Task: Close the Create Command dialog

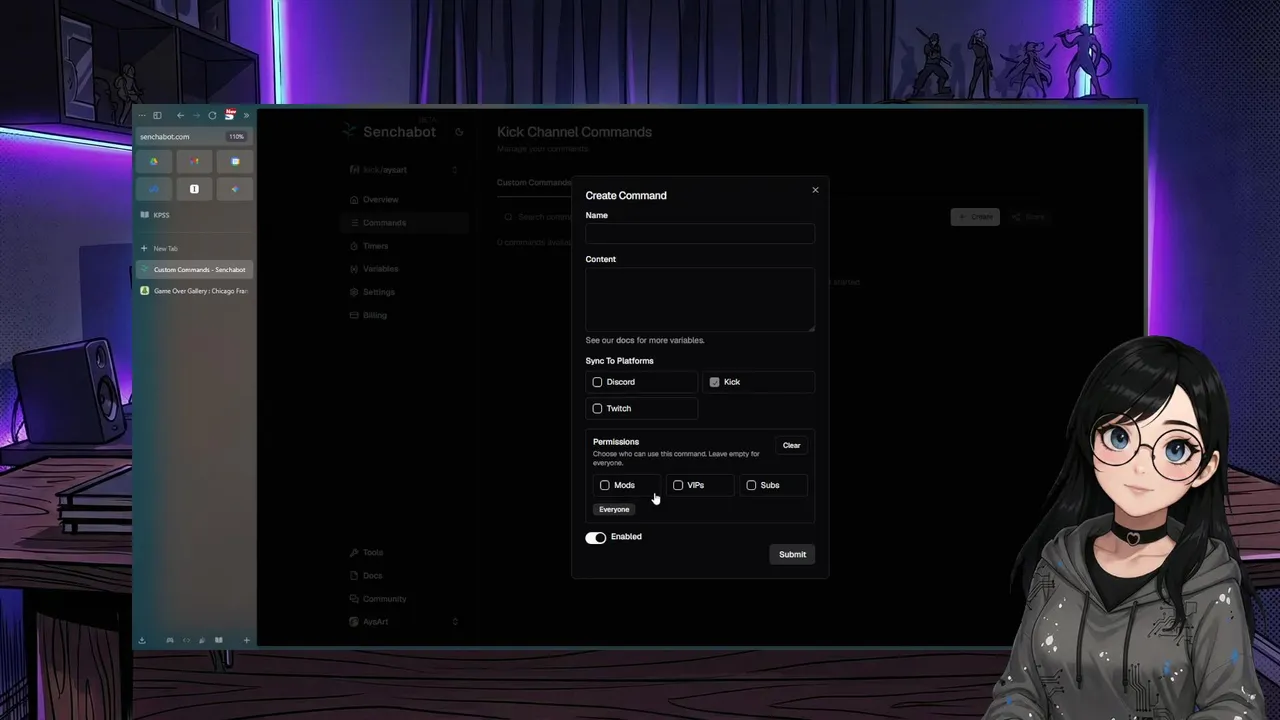Action: click(815, 190)
